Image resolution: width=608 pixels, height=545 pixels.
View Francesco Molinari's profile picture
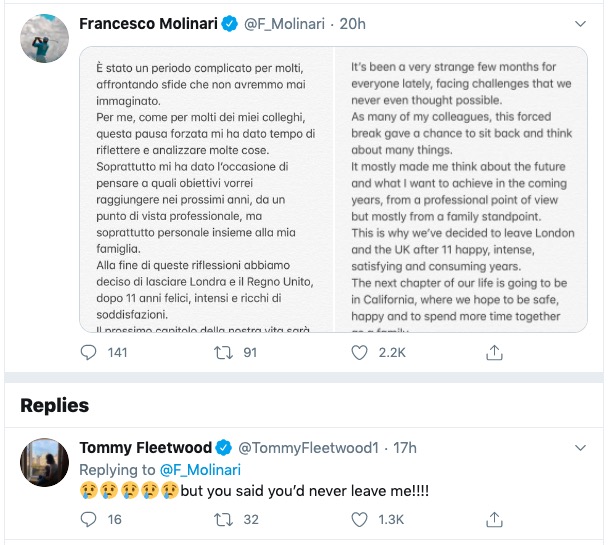pos(42,37)
